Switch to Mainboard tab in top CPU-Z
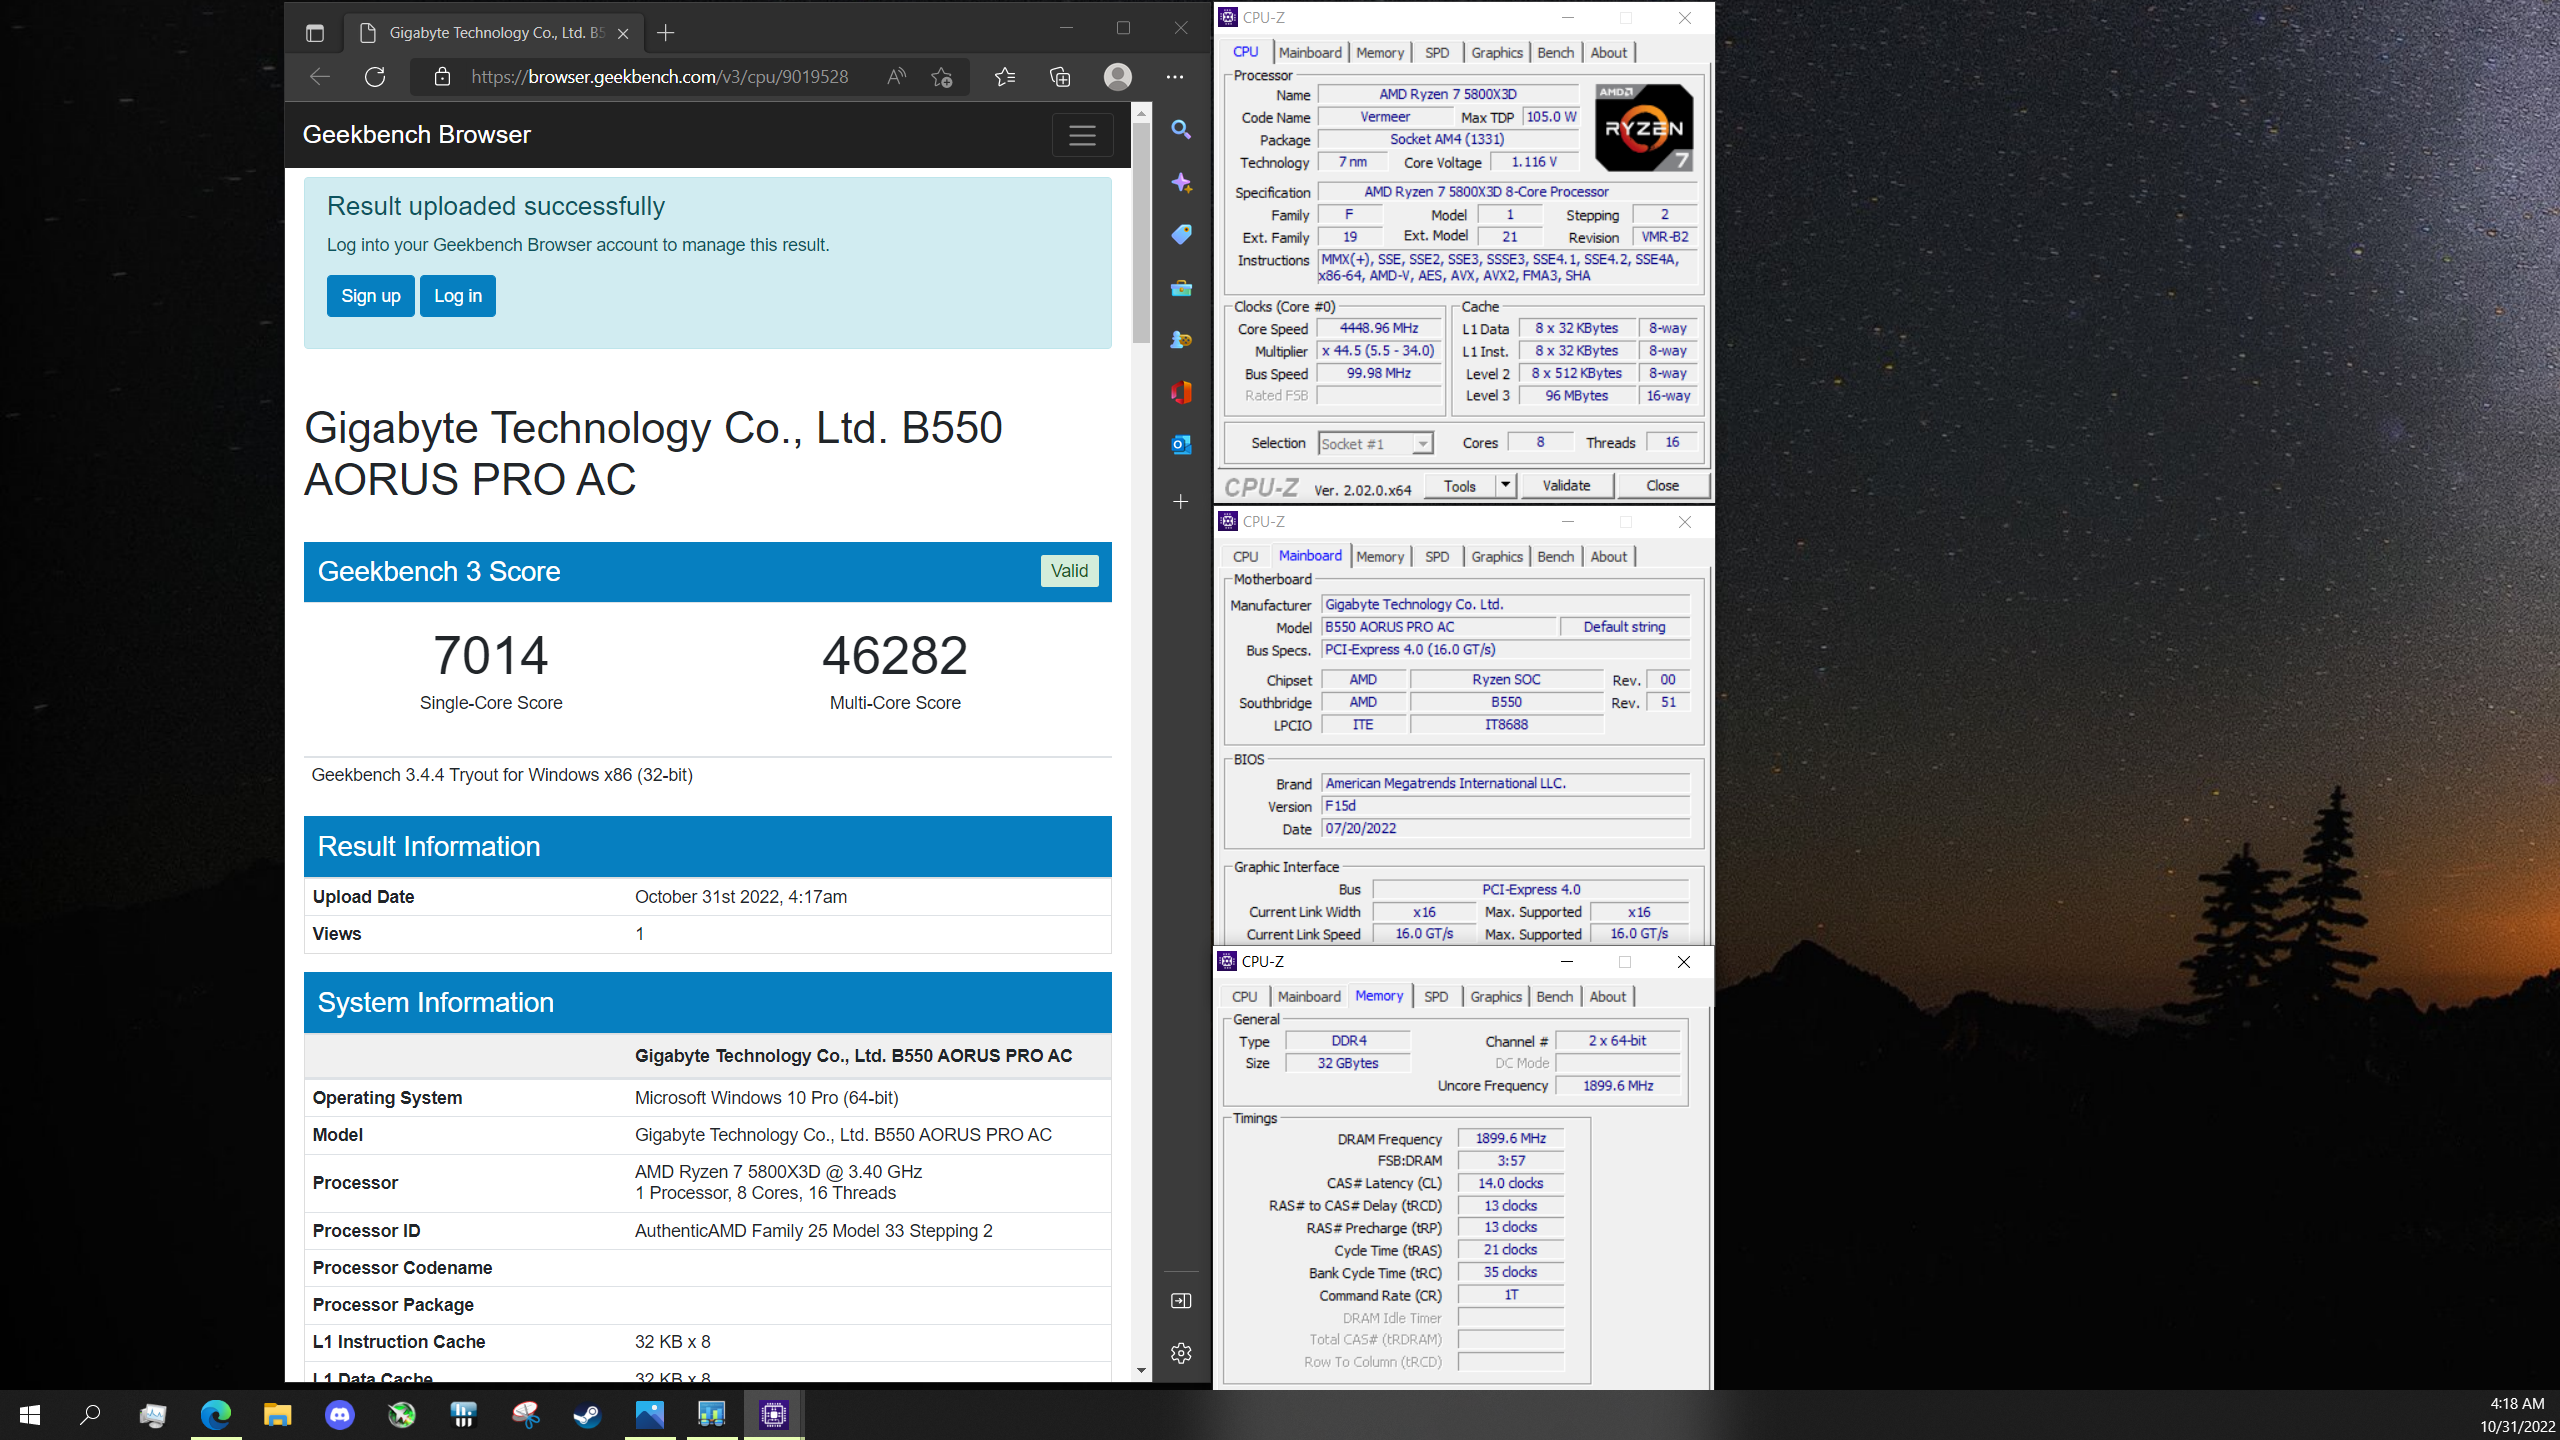 point(1310,53)
